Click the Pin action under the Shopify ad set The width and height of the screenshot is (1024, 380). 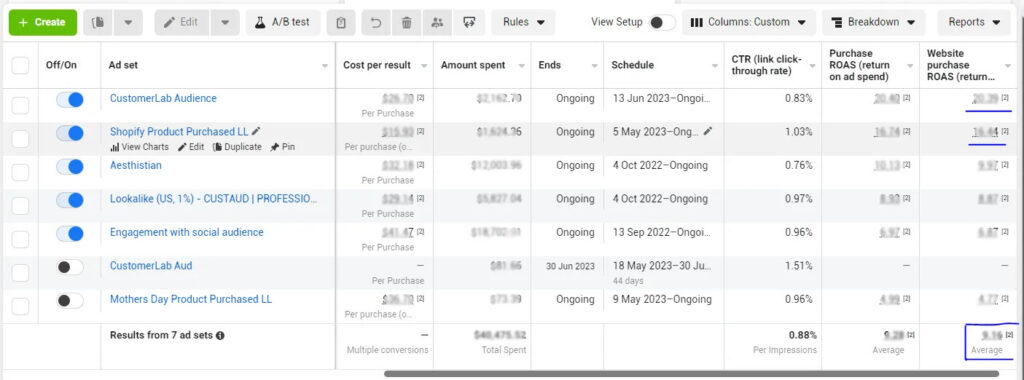click(282, 147)
